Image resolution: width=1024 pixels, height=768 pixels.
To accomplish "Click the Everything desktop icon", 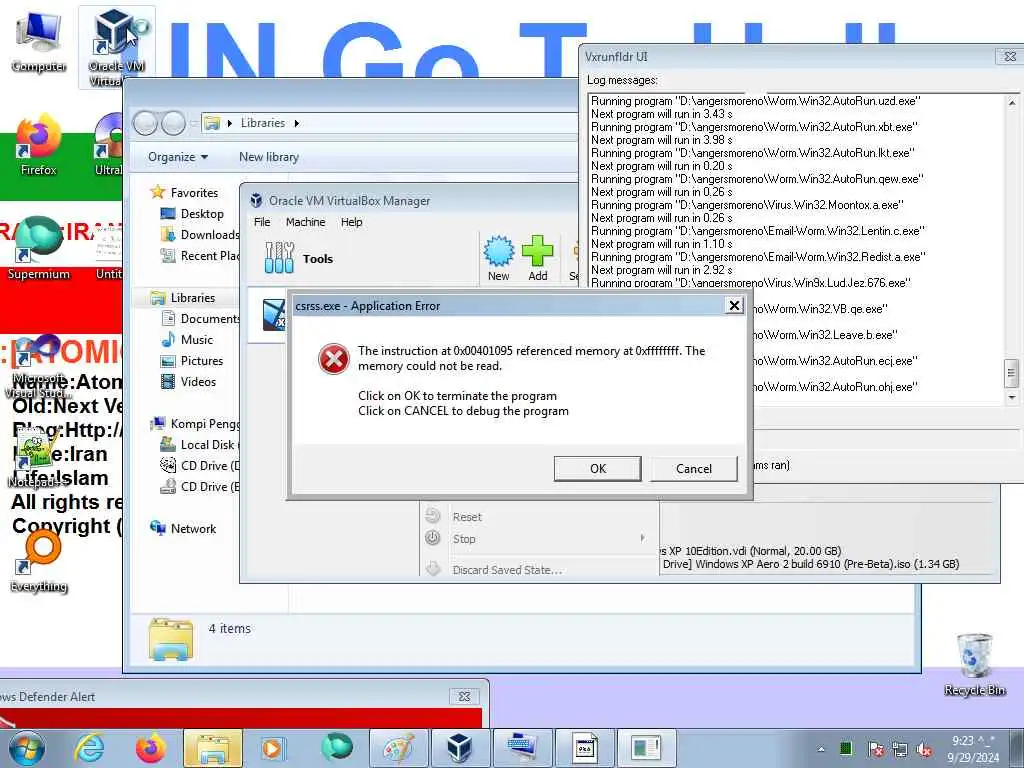I will [39, 562].
